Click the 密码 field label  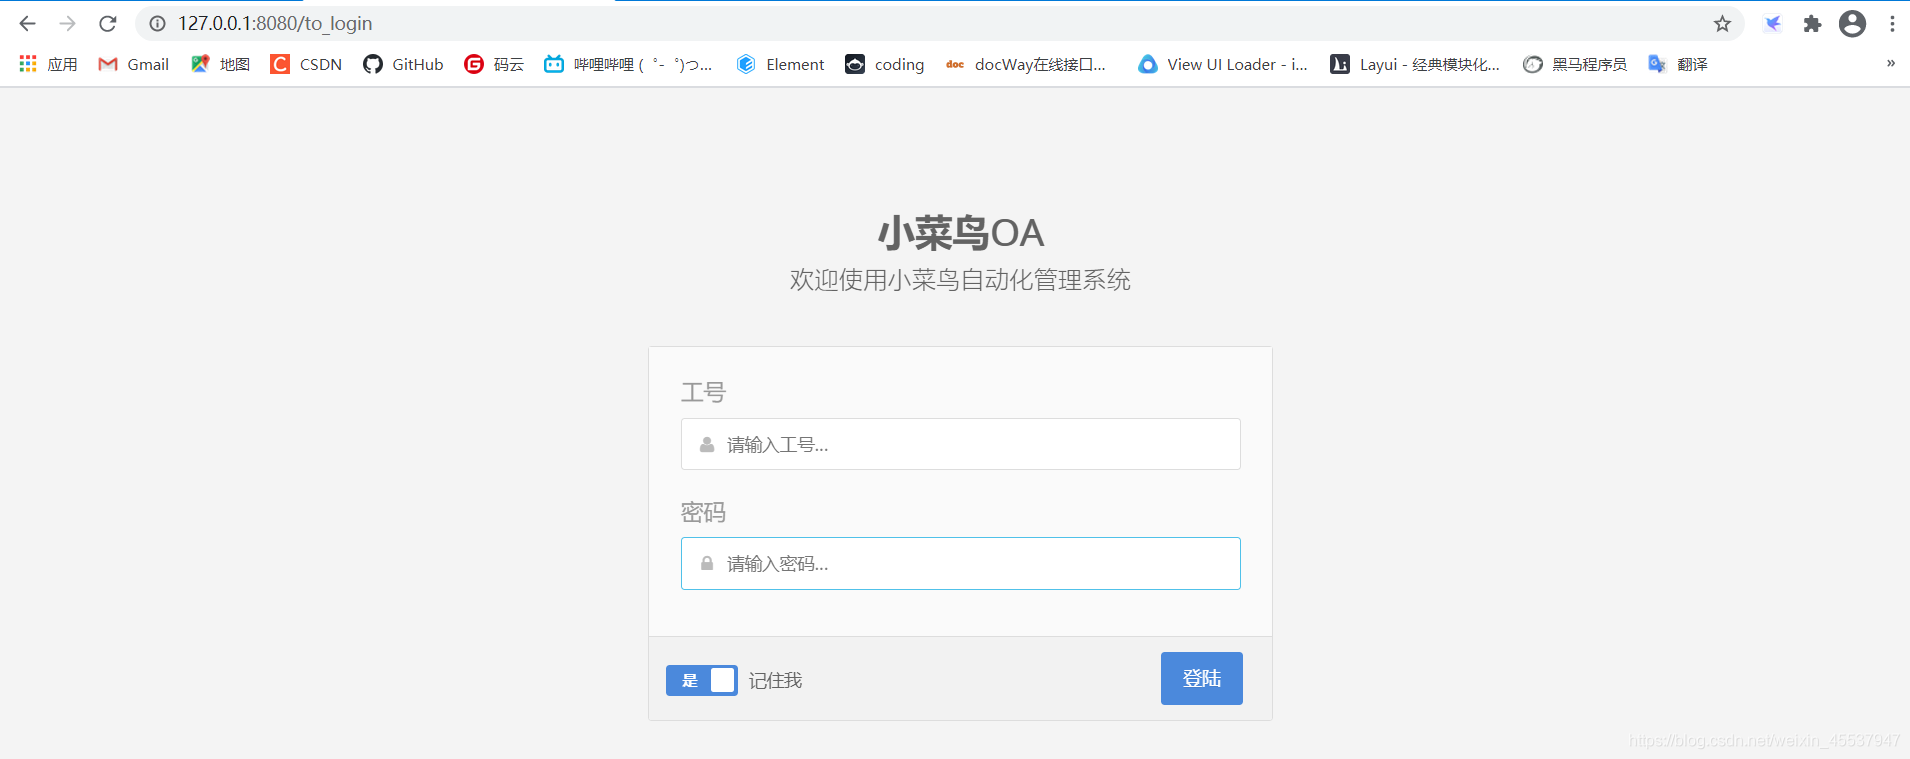tap(703, 512)
